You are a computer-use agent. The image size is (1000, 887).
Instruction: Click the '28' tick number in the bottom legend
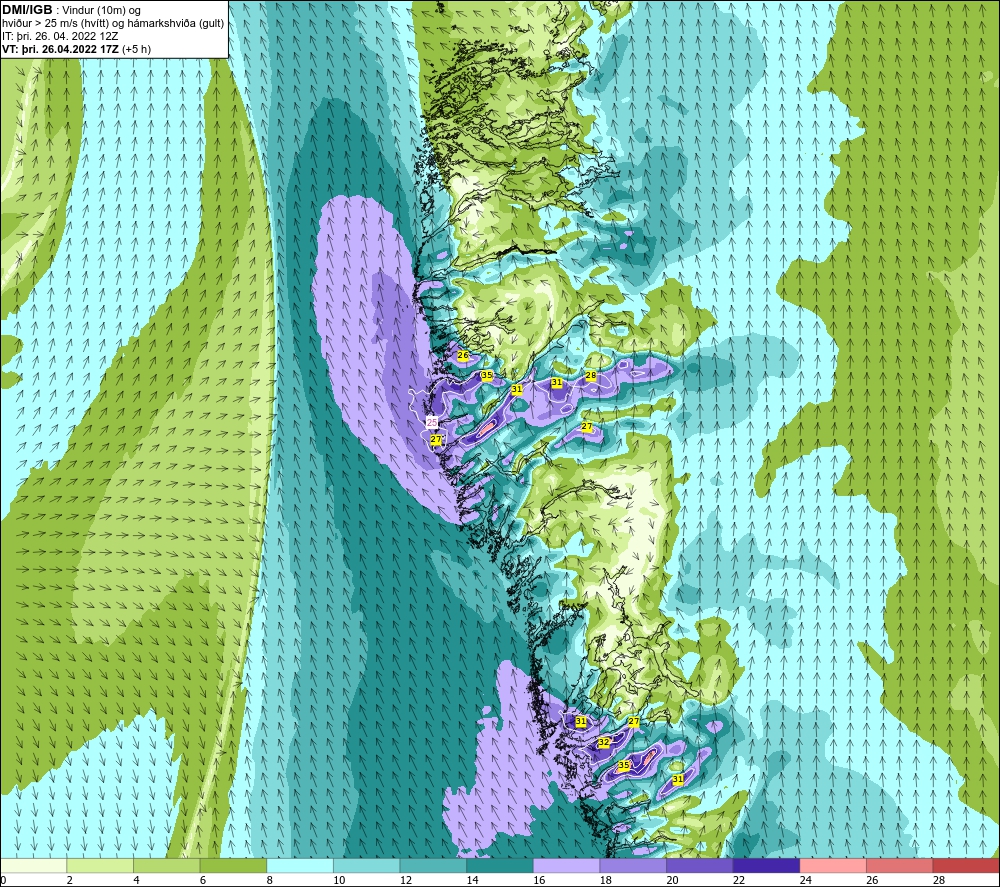pos(939,881)
